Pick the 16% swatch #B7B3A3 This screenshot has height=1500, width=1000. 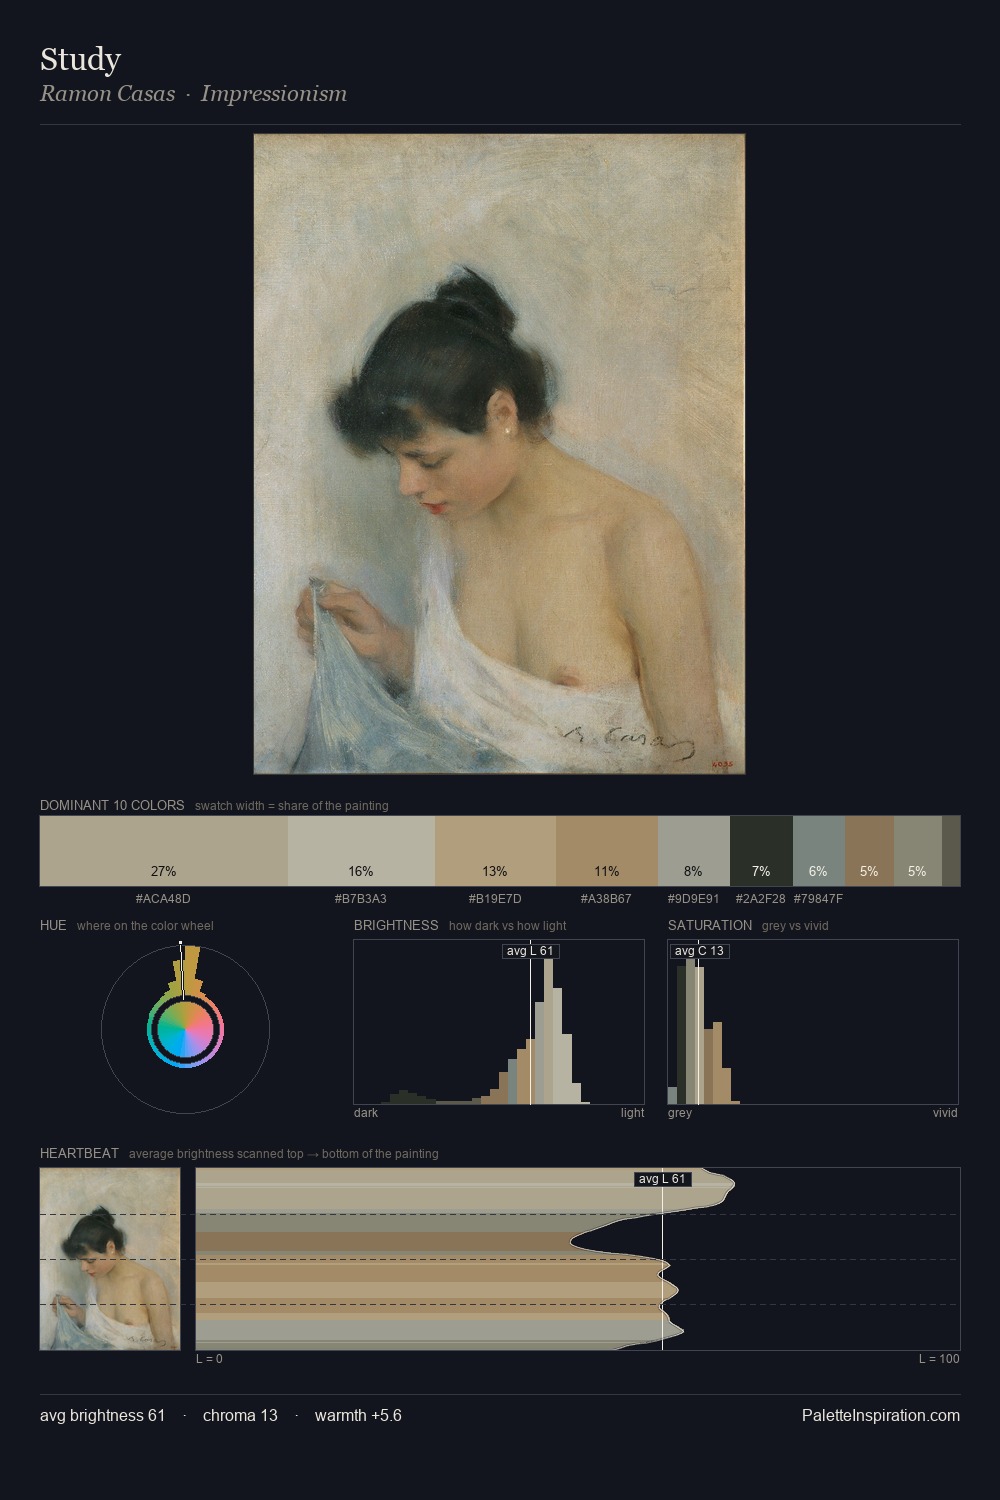[361, 851]
